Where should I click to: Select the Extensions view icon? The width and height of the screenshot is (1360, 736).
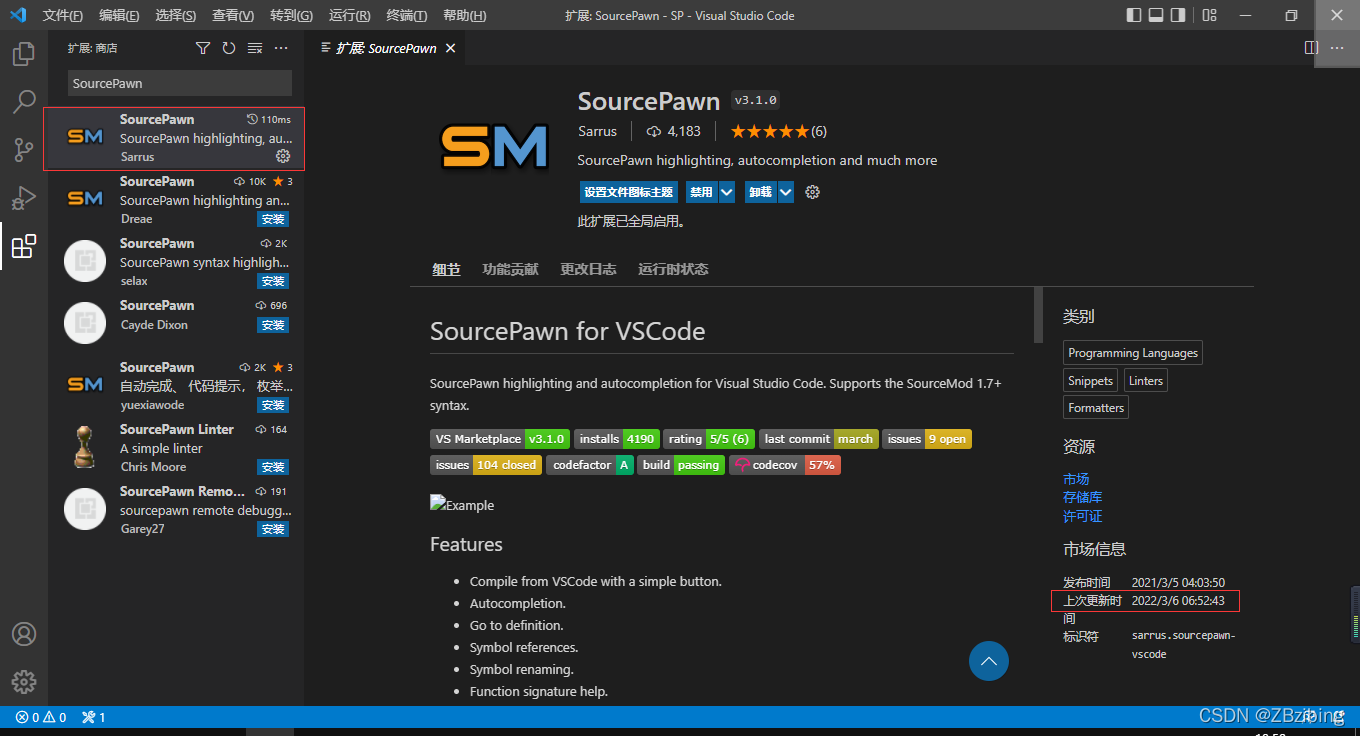[x=24, y=246]
